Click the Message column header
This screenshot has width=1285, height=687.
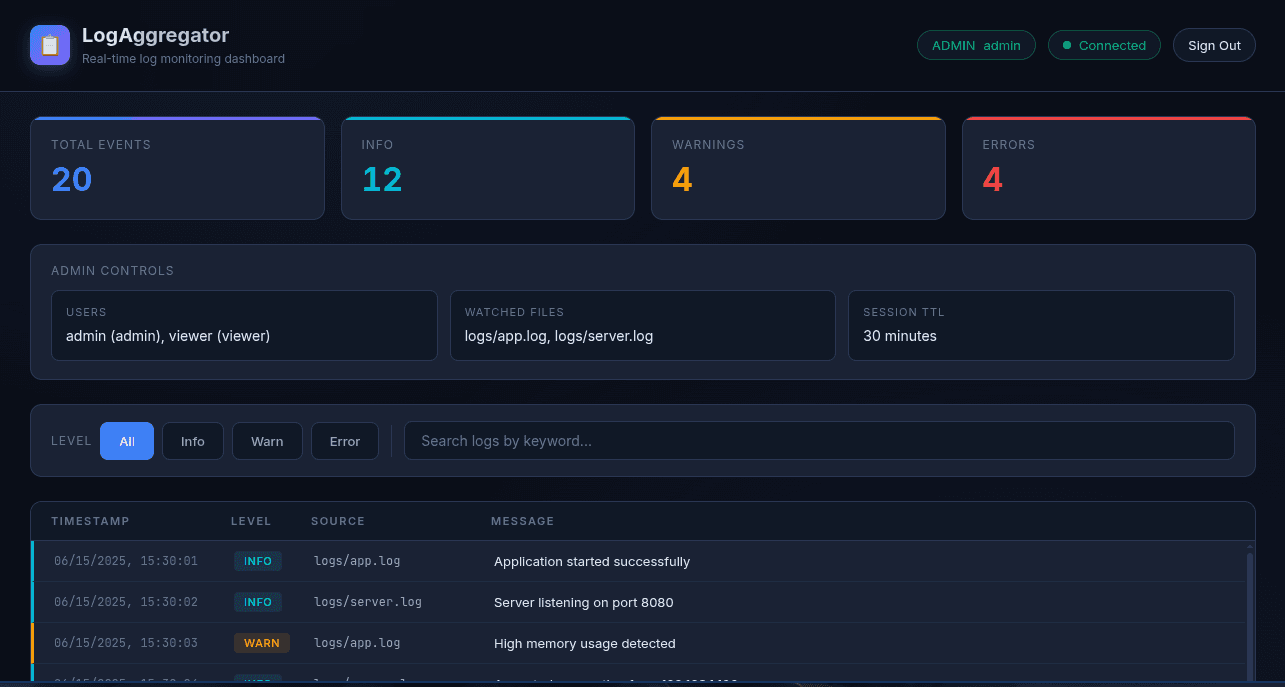click(522, 521)
